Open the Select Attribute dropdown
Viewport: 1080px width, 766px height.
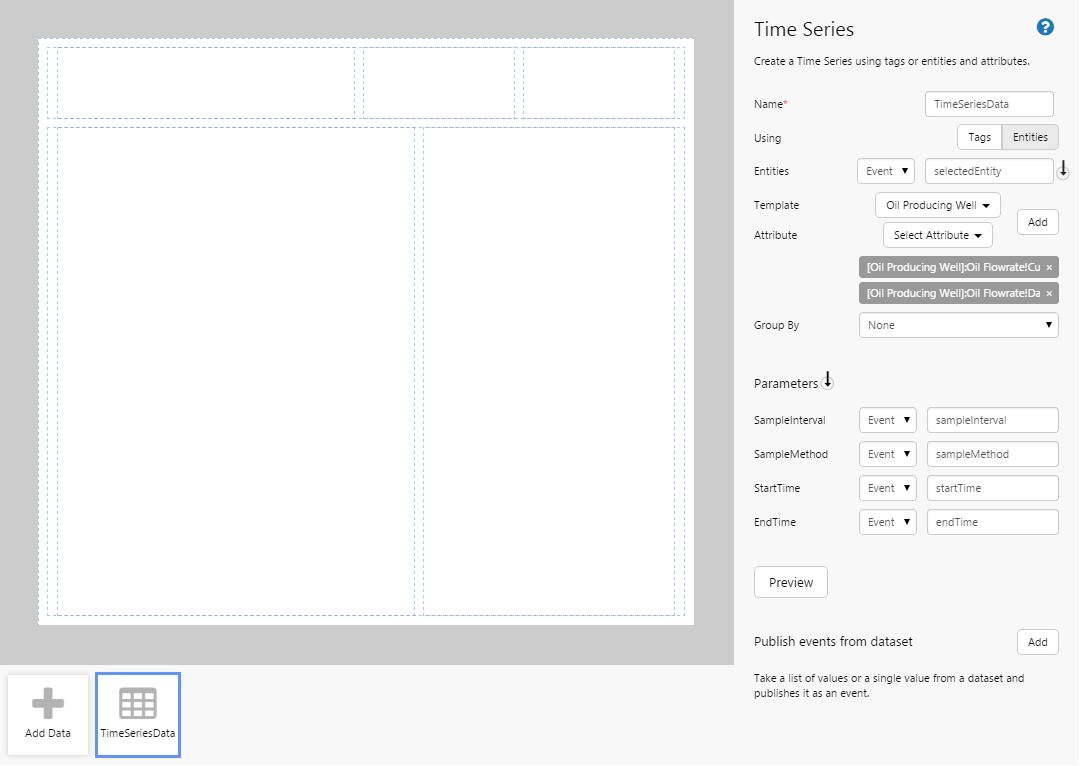click(937, 235)
